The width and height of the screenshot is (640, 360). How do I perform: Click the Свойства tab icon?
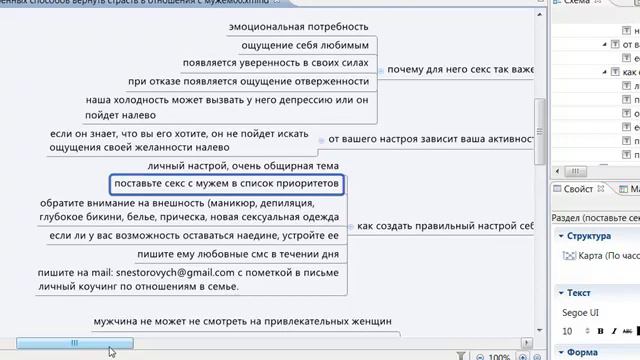(557, 189)
